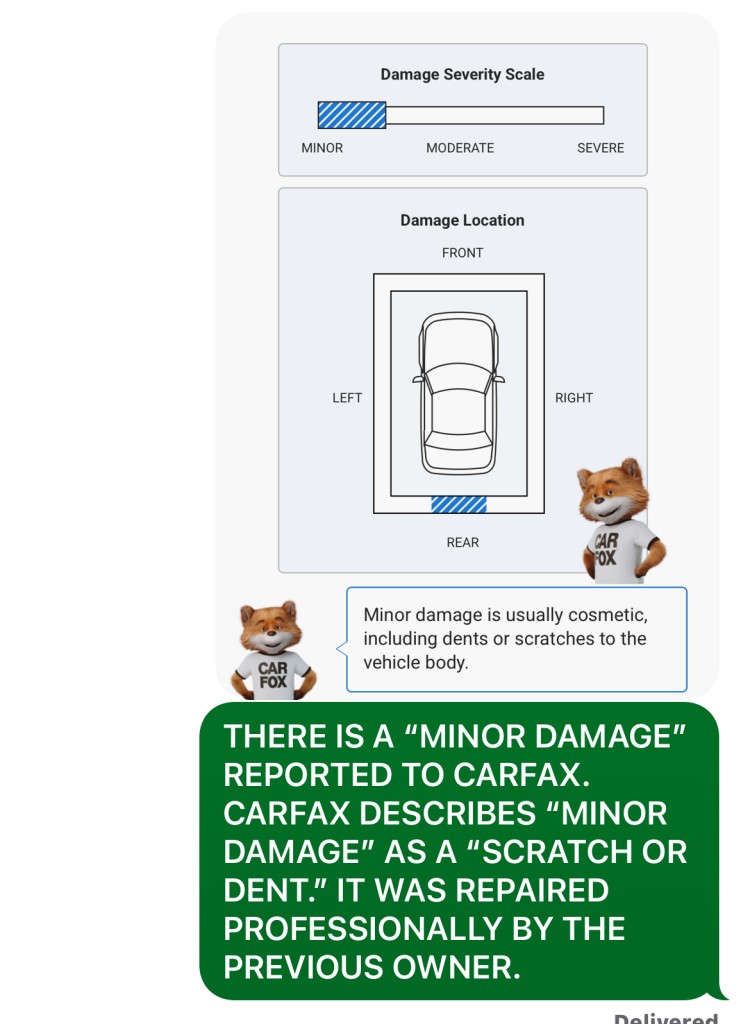Click the empty portion of the severity bar
The image size is (750, 1024).
(495, 115)
